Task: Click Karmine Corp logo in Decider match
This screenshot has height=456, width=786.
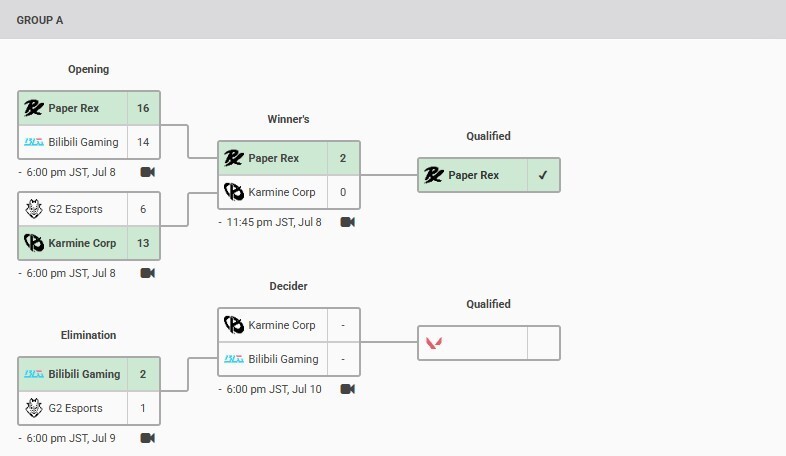Action: click(234, 325)
